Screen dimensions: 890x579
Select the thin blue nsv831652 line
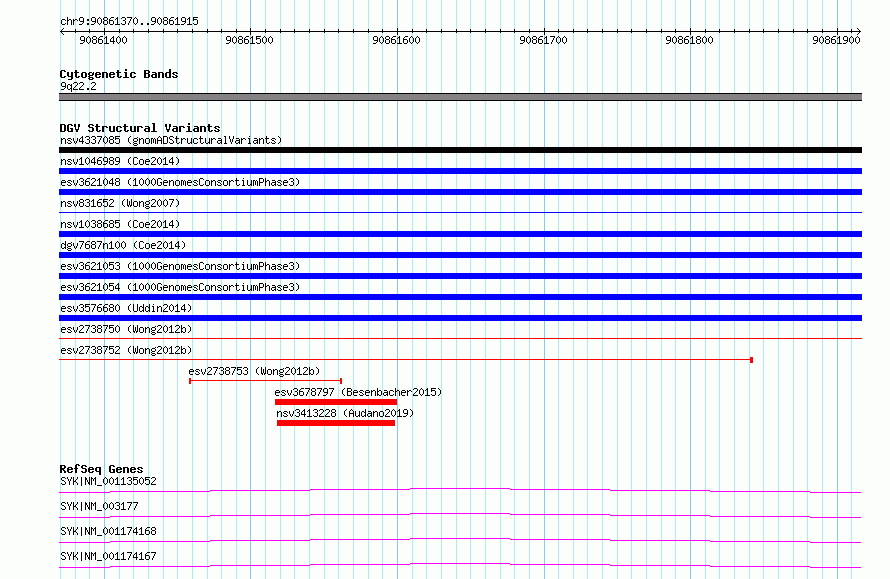[460, 212]
